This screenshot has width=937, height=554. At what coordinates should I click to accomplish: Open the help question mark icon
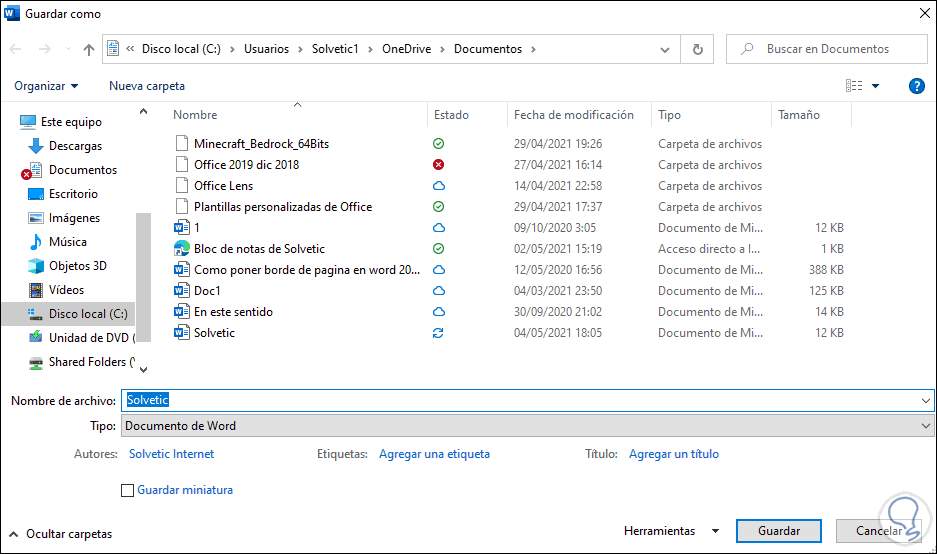917,86
